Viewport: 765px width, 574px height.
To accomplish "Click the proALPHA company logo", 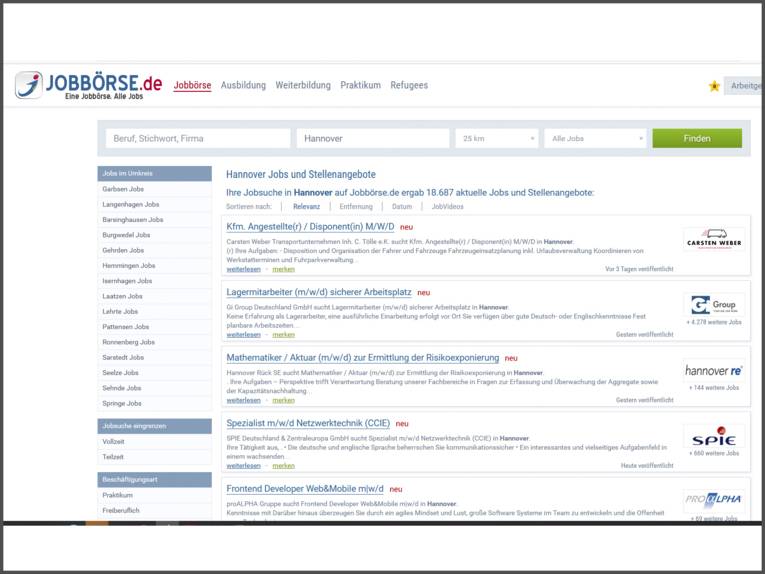I will point(713,499).
